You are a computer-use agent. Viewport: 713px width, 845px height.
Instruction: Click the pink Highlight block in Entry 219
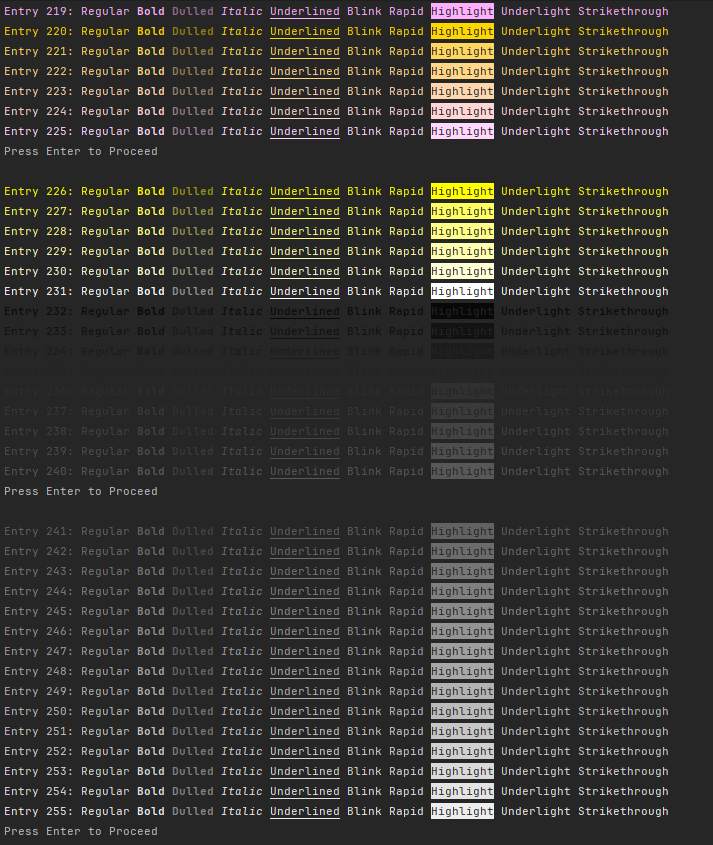(x=462, y=11)
